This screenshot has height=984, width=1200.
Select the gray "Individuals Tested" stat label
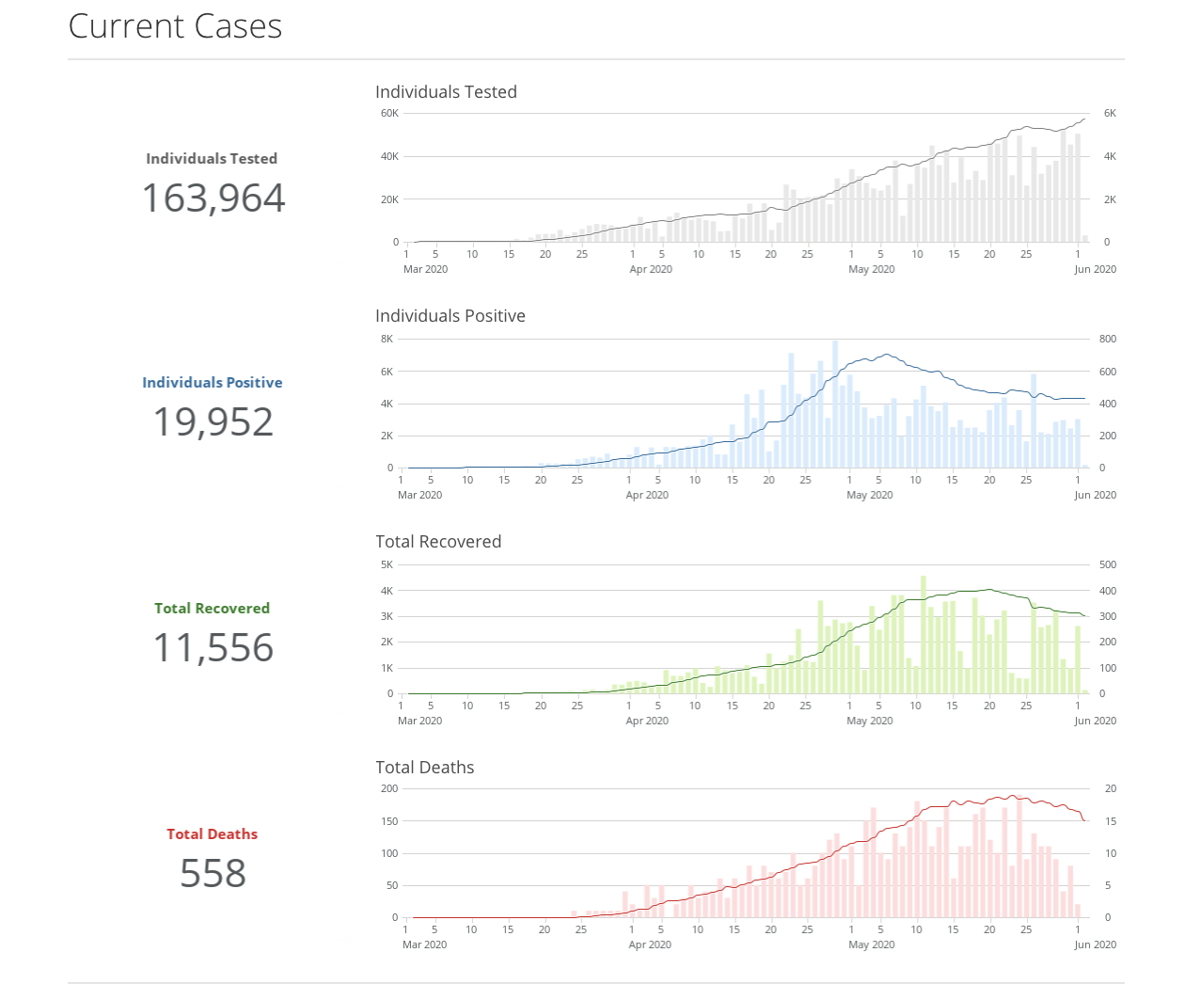coord(212,158)
